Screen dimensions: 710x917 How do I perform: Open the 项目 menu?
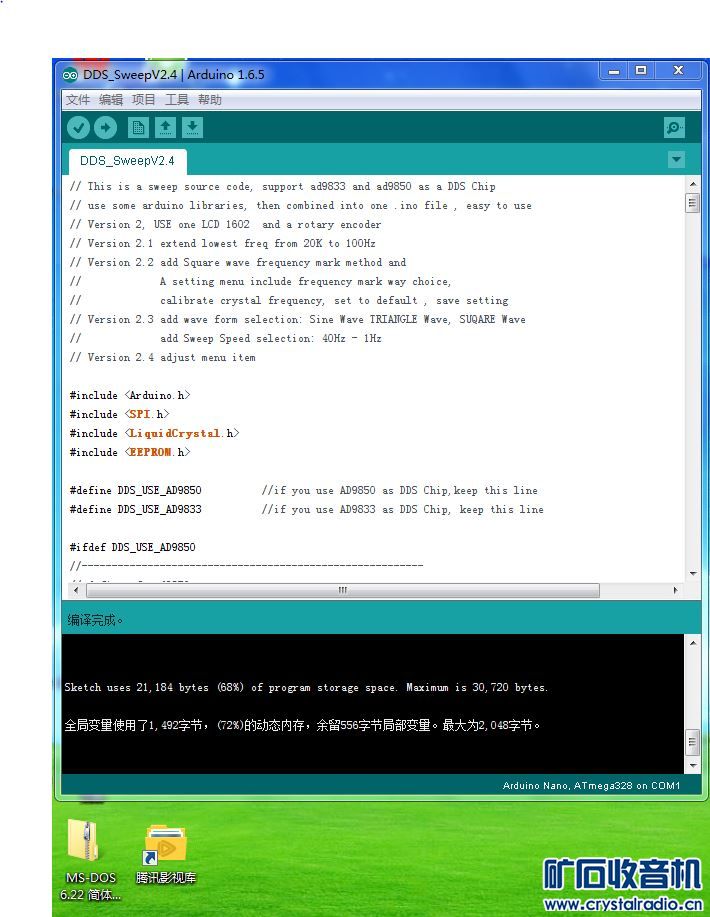point(143,99)
